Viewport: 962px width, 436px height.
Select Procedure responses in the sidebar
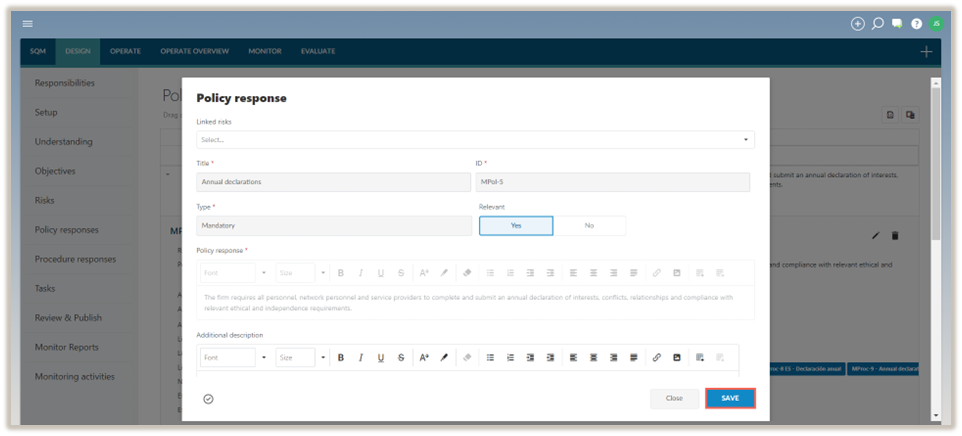coord(75,259)
